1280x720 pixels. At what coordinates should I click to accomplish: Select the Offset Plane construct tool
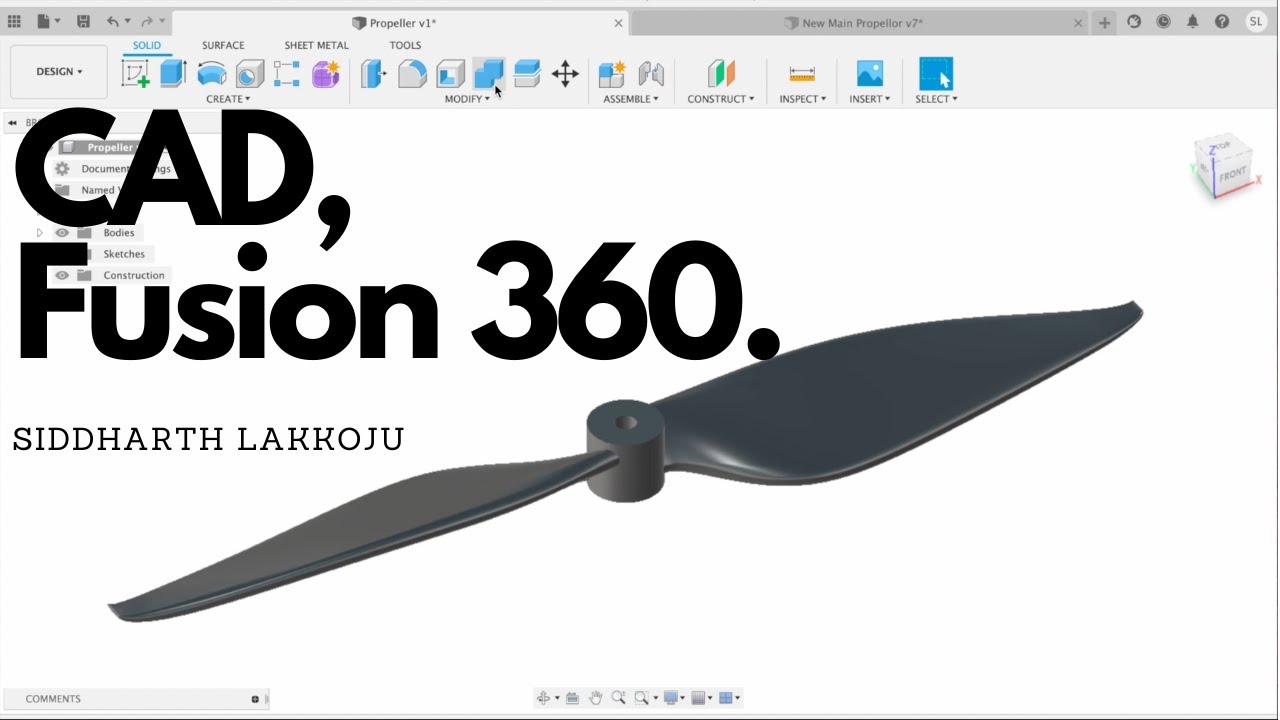[x=721, y=73]
